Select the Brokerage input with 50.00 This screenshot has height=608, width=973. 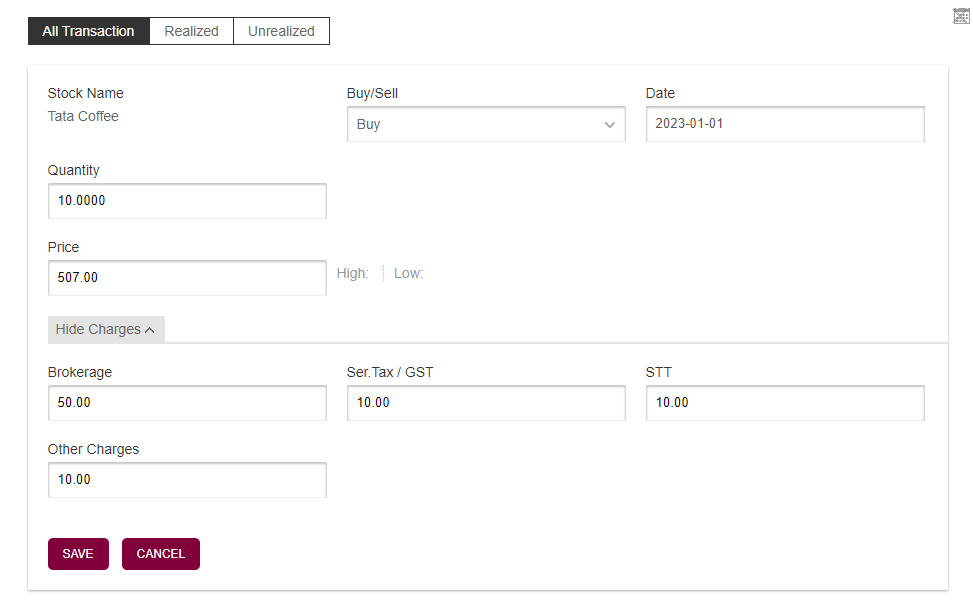click(x=187, y=403)
